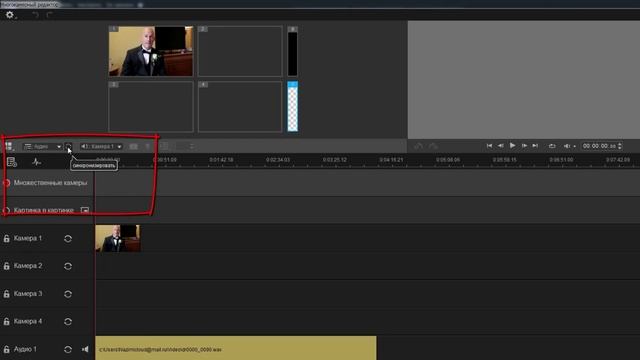The image size is (640, 360).
Task: Jump to start of preview
Action: pyautogui.click(x=489, y=146)
